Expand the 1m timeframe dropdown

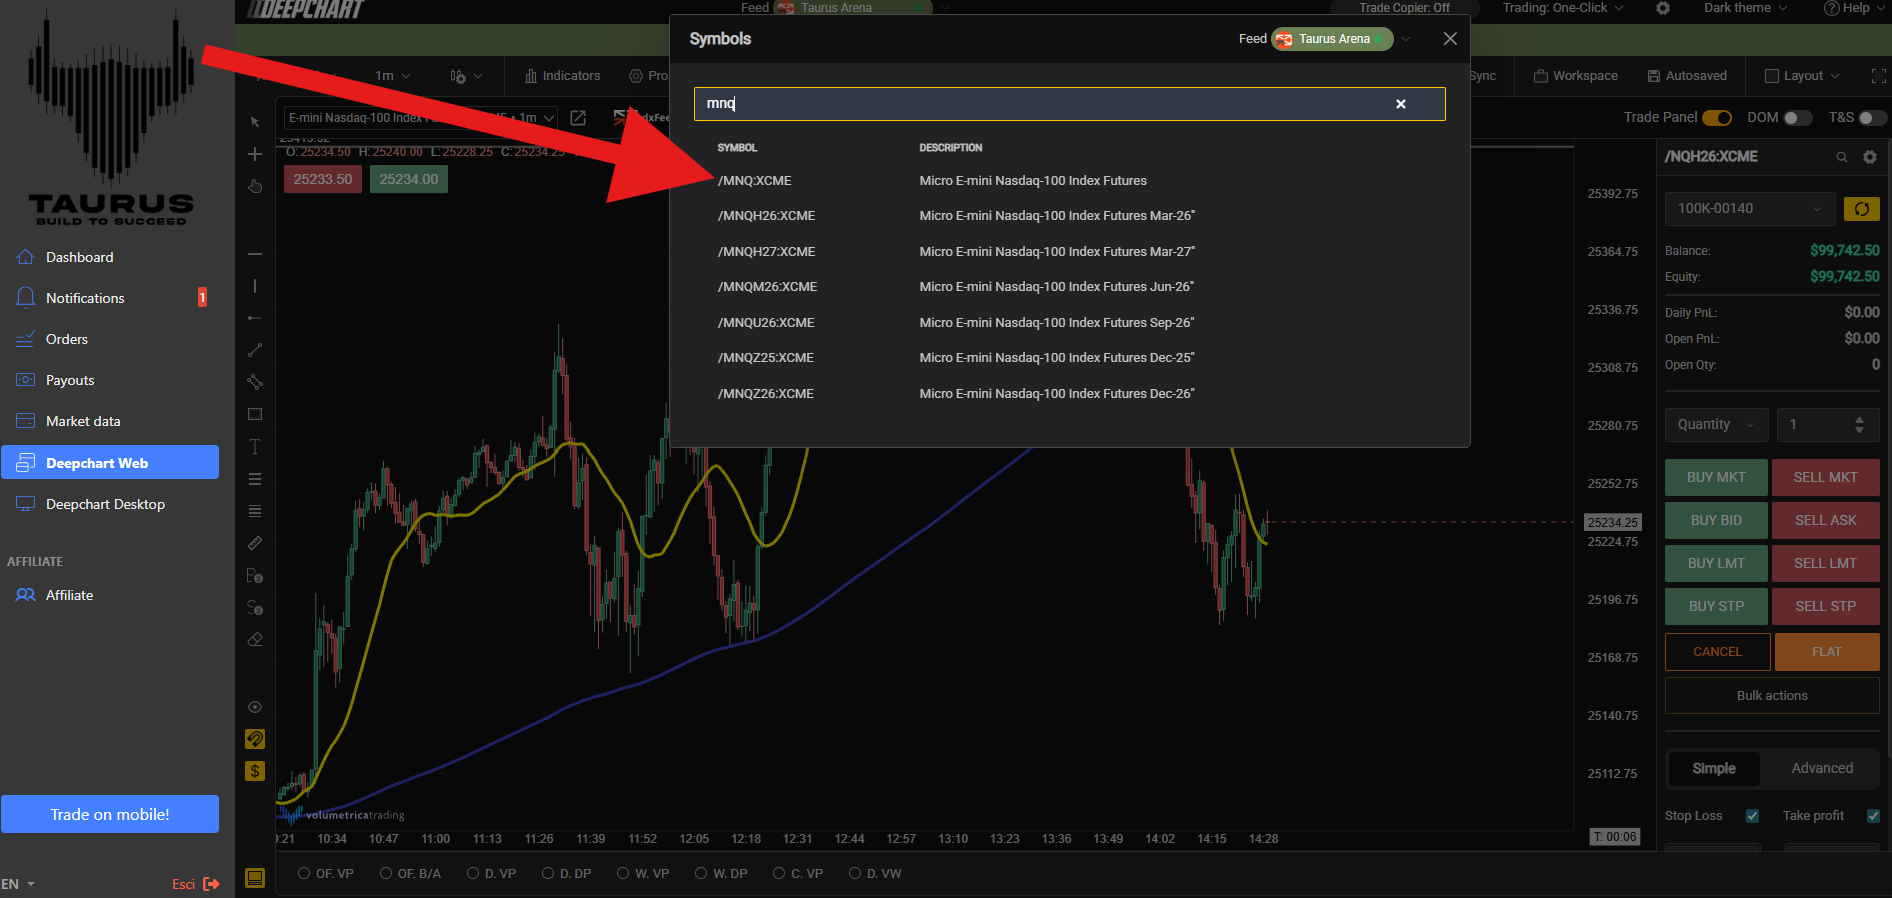pyautogui.click(x=393, y=76)
